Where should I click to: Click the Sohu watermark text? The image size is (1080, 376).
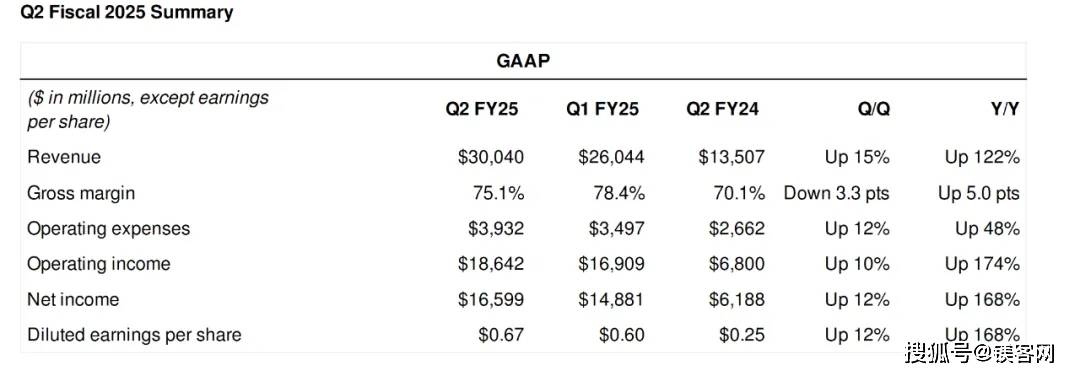click(981, 354)
